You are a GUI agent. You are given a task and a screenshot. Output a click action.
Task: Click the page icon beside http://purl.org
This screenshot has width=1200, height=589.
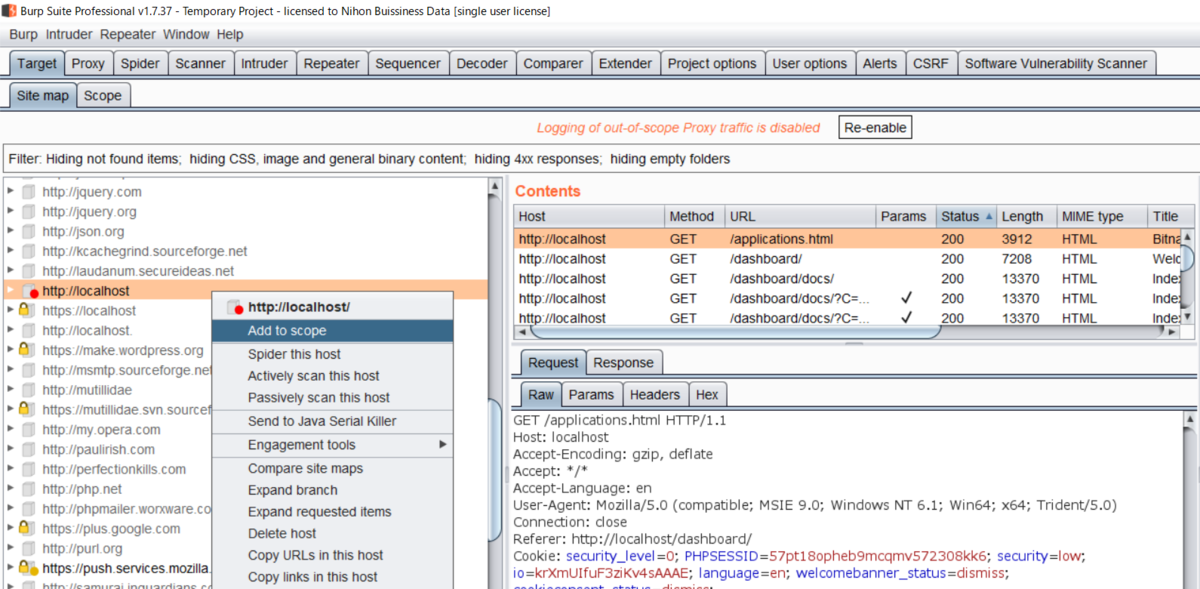coord(29,549)
